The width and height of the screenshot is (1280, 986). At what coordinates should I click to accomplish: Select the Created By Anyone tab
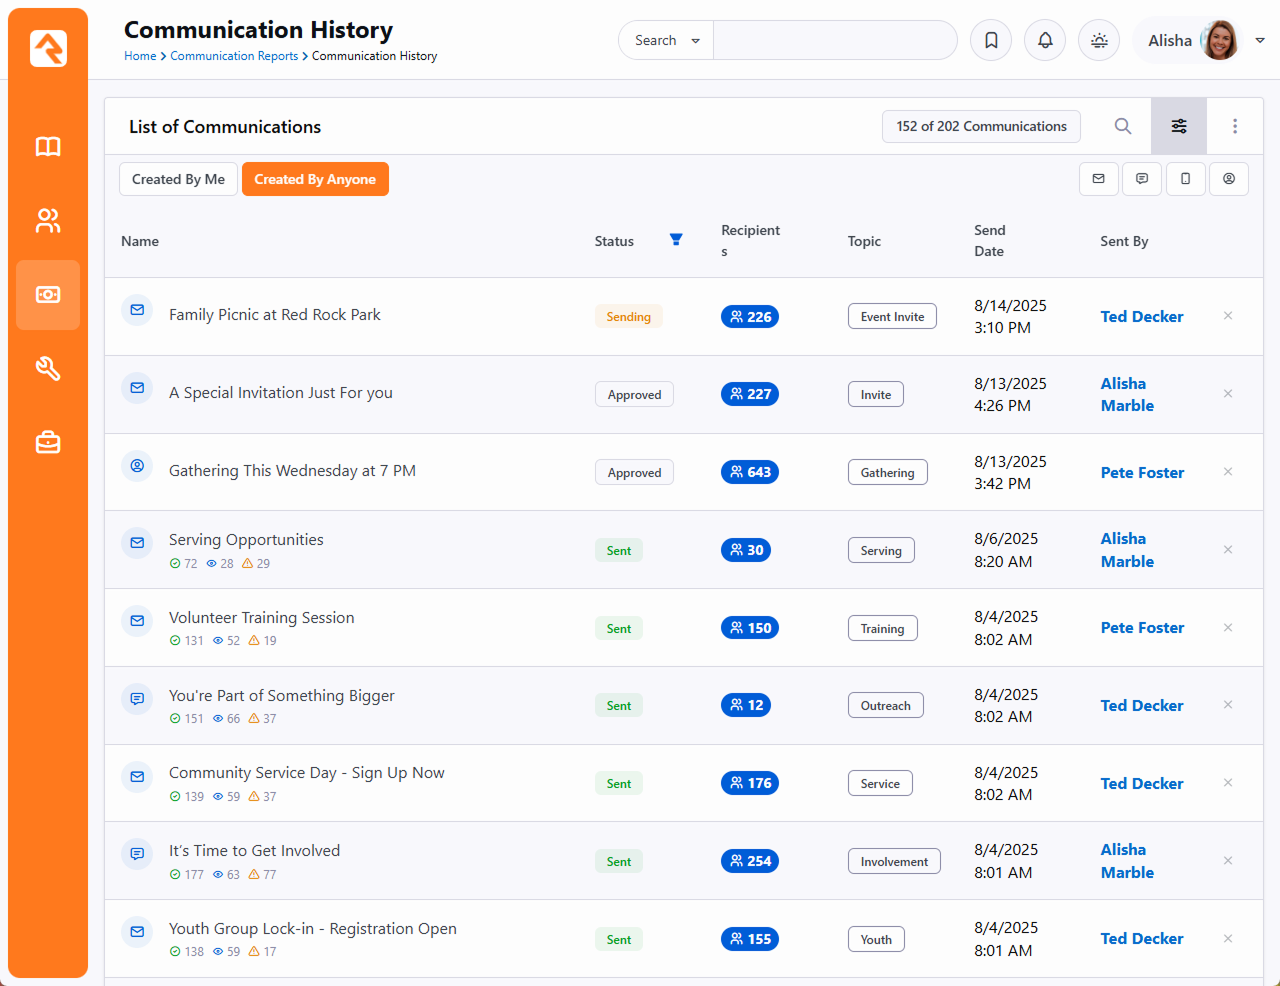pos(315,179)
